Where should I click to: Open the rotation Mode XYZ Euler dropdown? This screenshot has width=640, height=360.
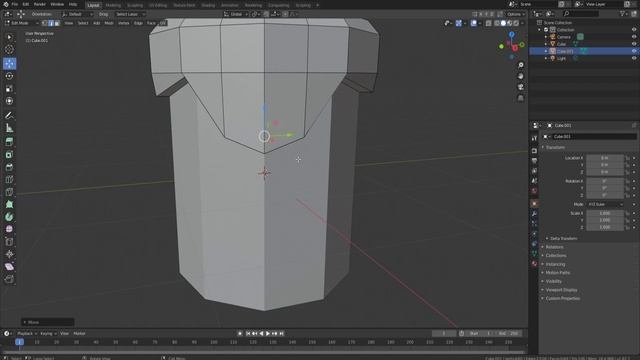[605, 204]
